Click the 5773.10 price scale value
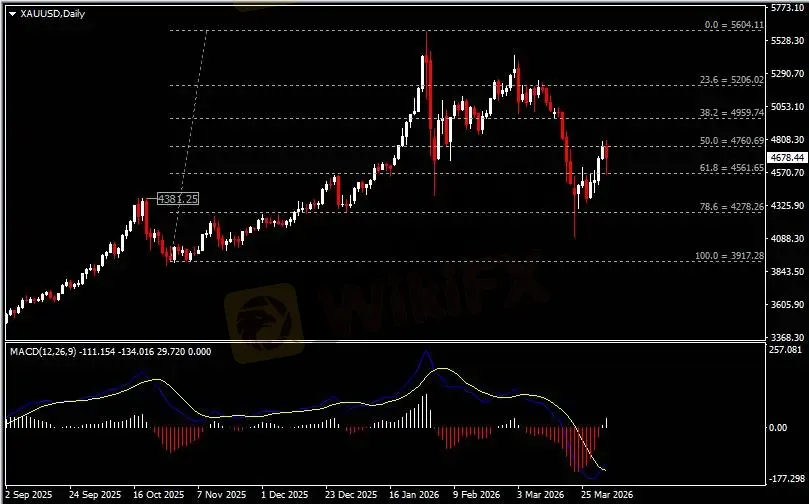809x504 pixels. [x=788, y=8]
